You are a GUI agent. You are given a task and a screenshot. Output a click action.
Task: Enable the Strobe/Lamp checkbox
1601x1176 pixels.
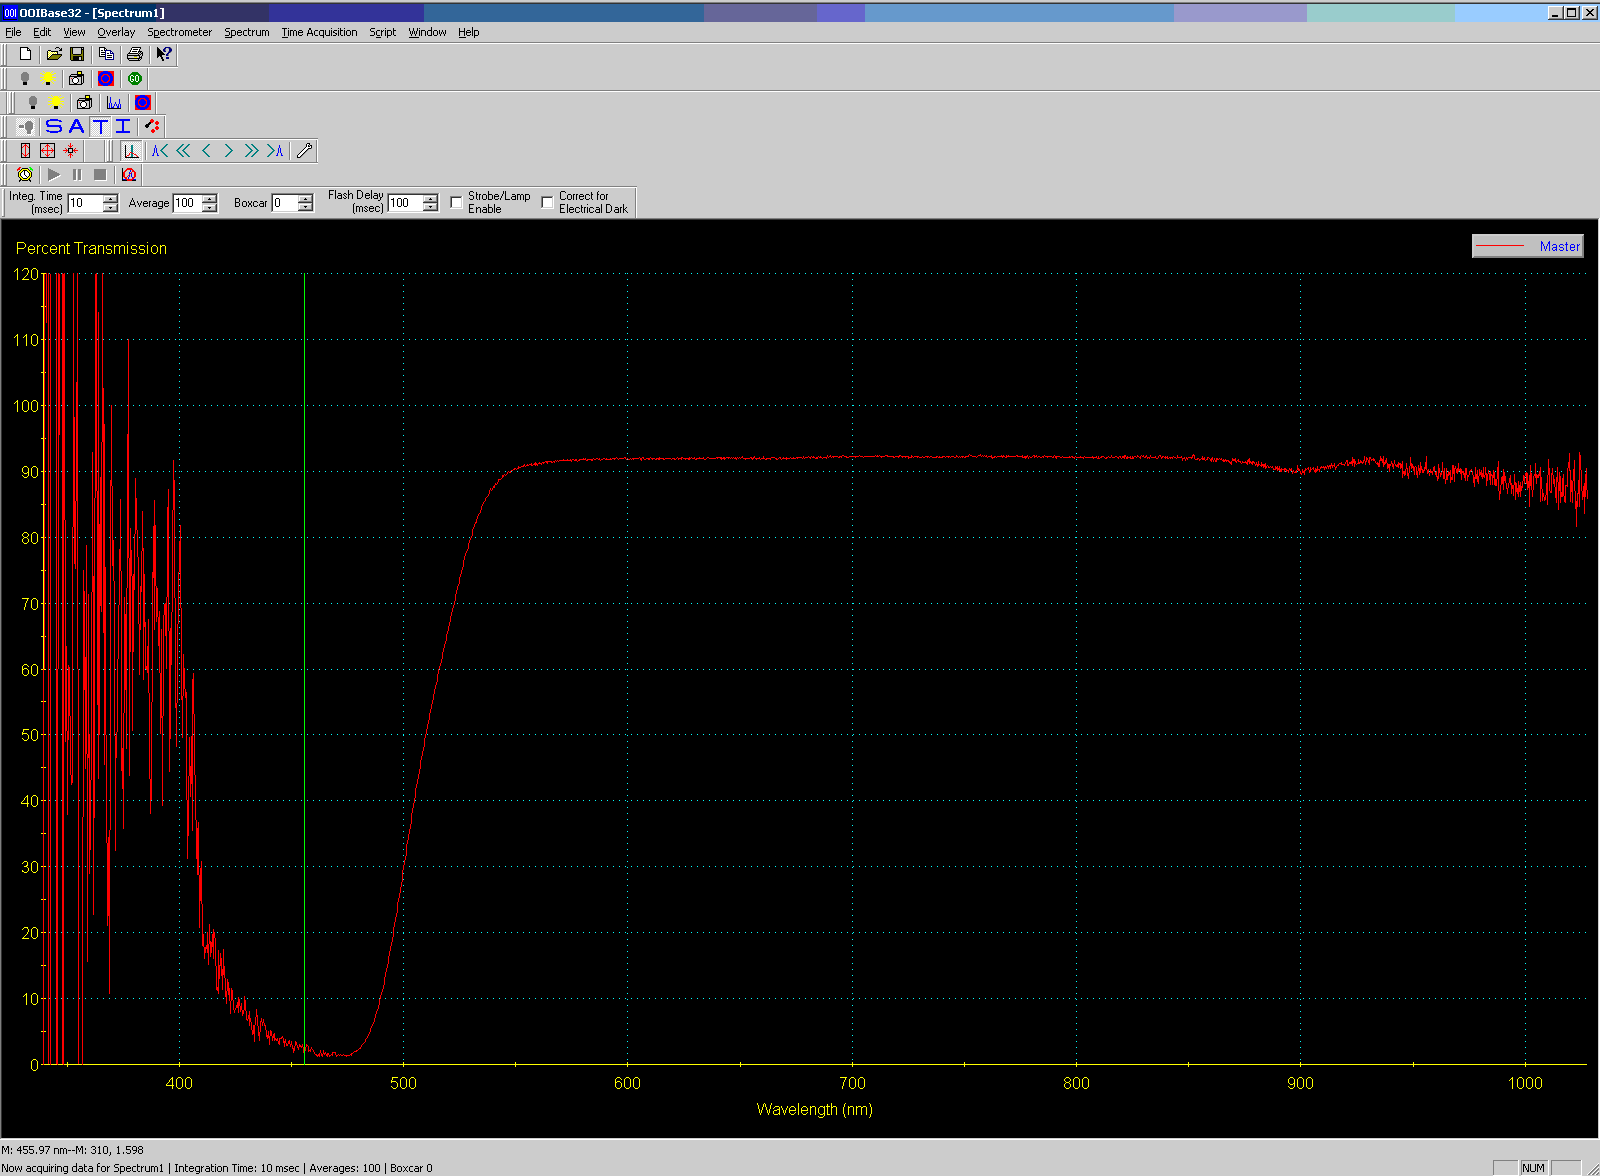tap(457, 202)
